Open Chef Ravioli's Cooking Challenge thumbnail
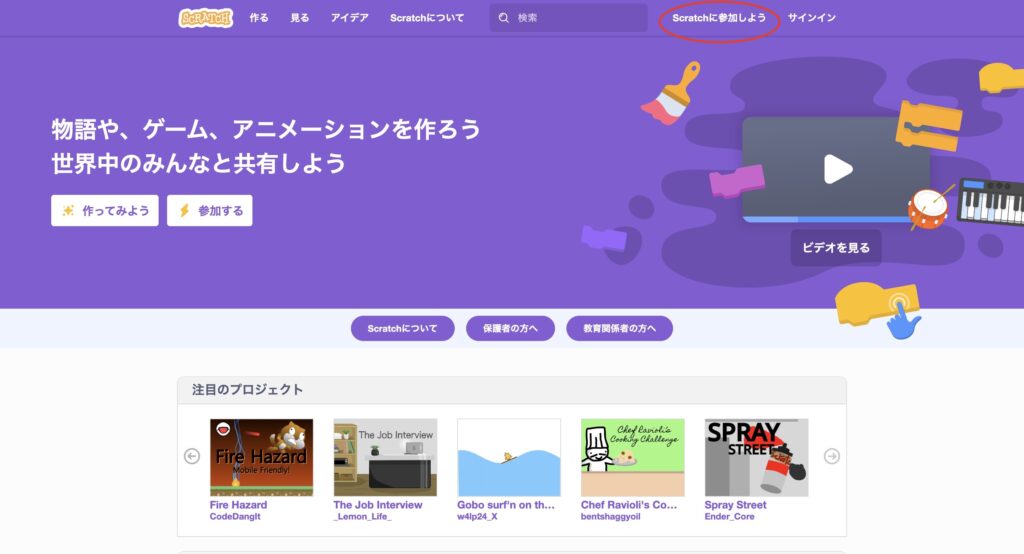Viewport: 1024px width, 554px height. click(x=632, y=457)
